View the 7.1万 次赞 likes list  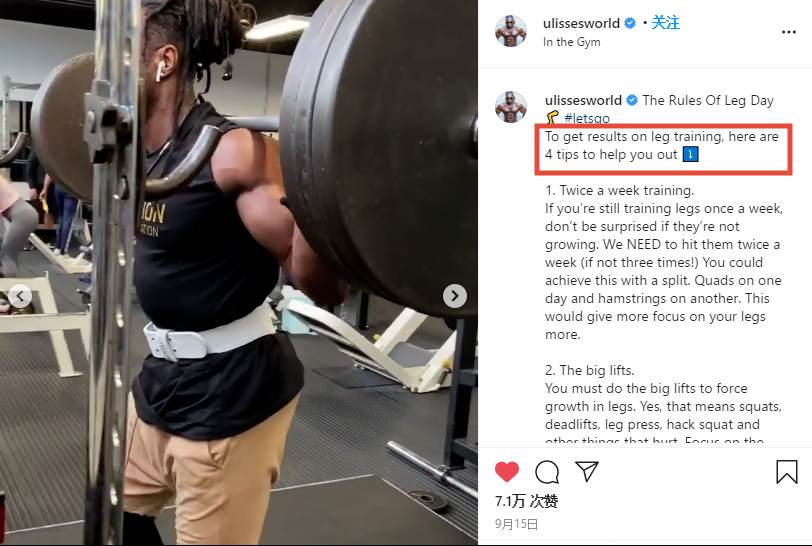pyautogui.click(x=526, y=501)
